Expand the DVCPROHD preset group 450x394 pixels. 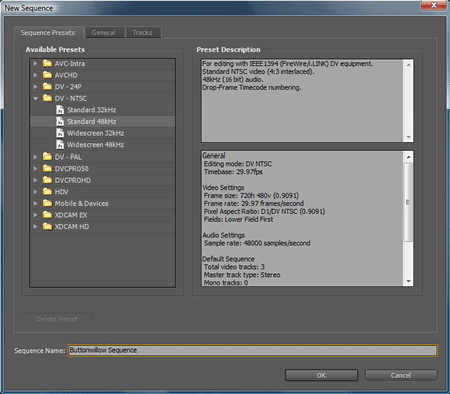click(x=35, y=180)
